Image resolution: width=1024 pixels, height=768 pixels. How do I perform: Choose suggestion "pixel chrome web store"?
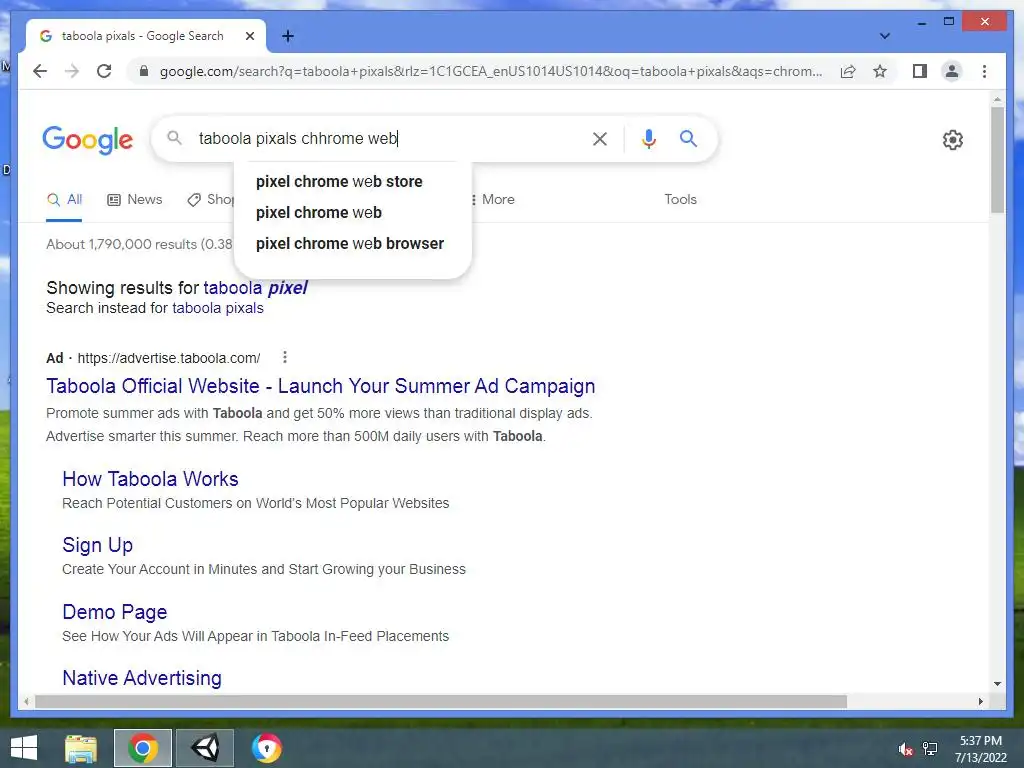pyautogui.click(x=339, y=182)
